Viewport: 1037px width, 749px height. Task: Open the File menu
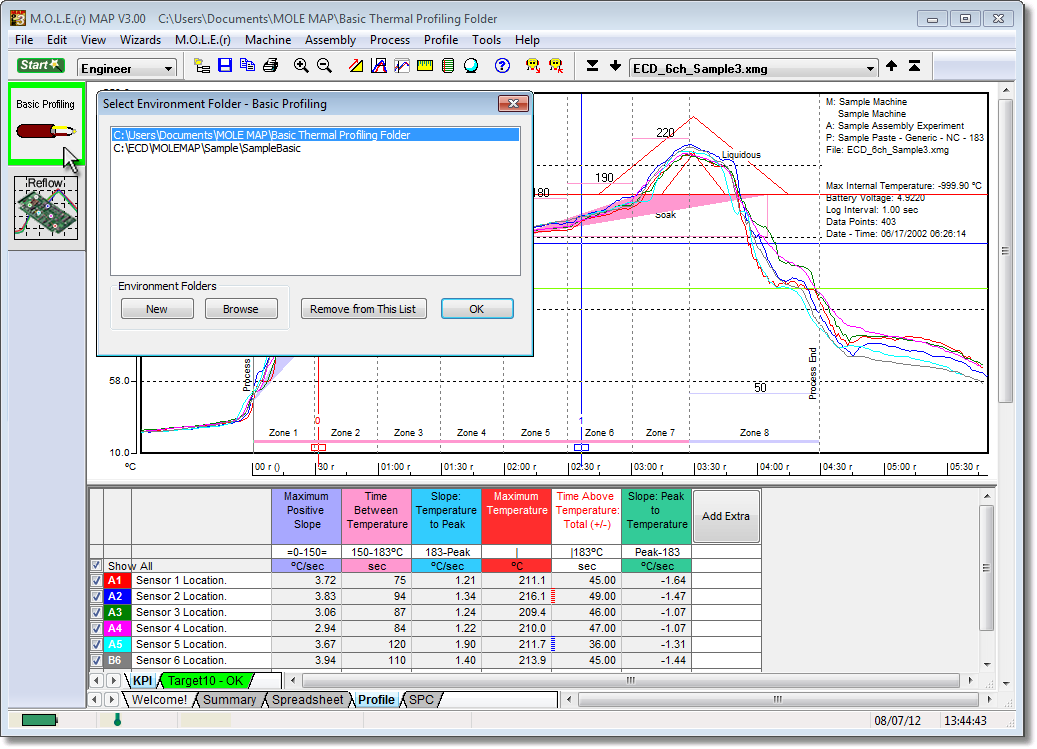click(24, 40)
